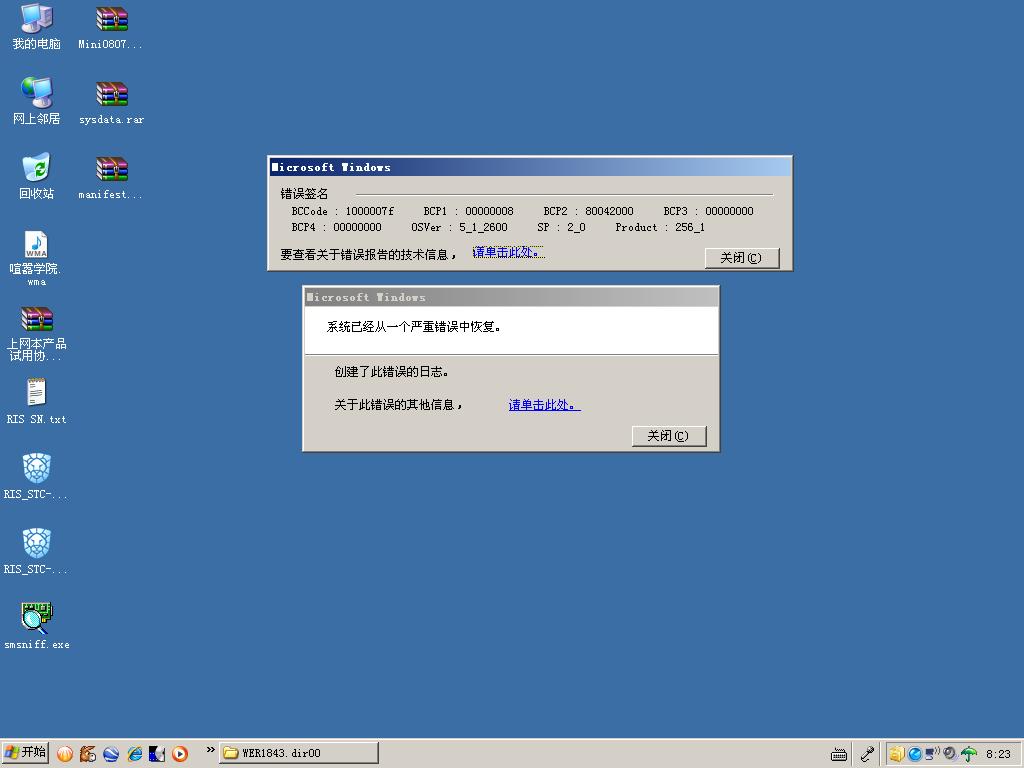This screenshot has height=768, width=1024.
Task: Click the Product : 256_1 value
Action: pos(660,227)
